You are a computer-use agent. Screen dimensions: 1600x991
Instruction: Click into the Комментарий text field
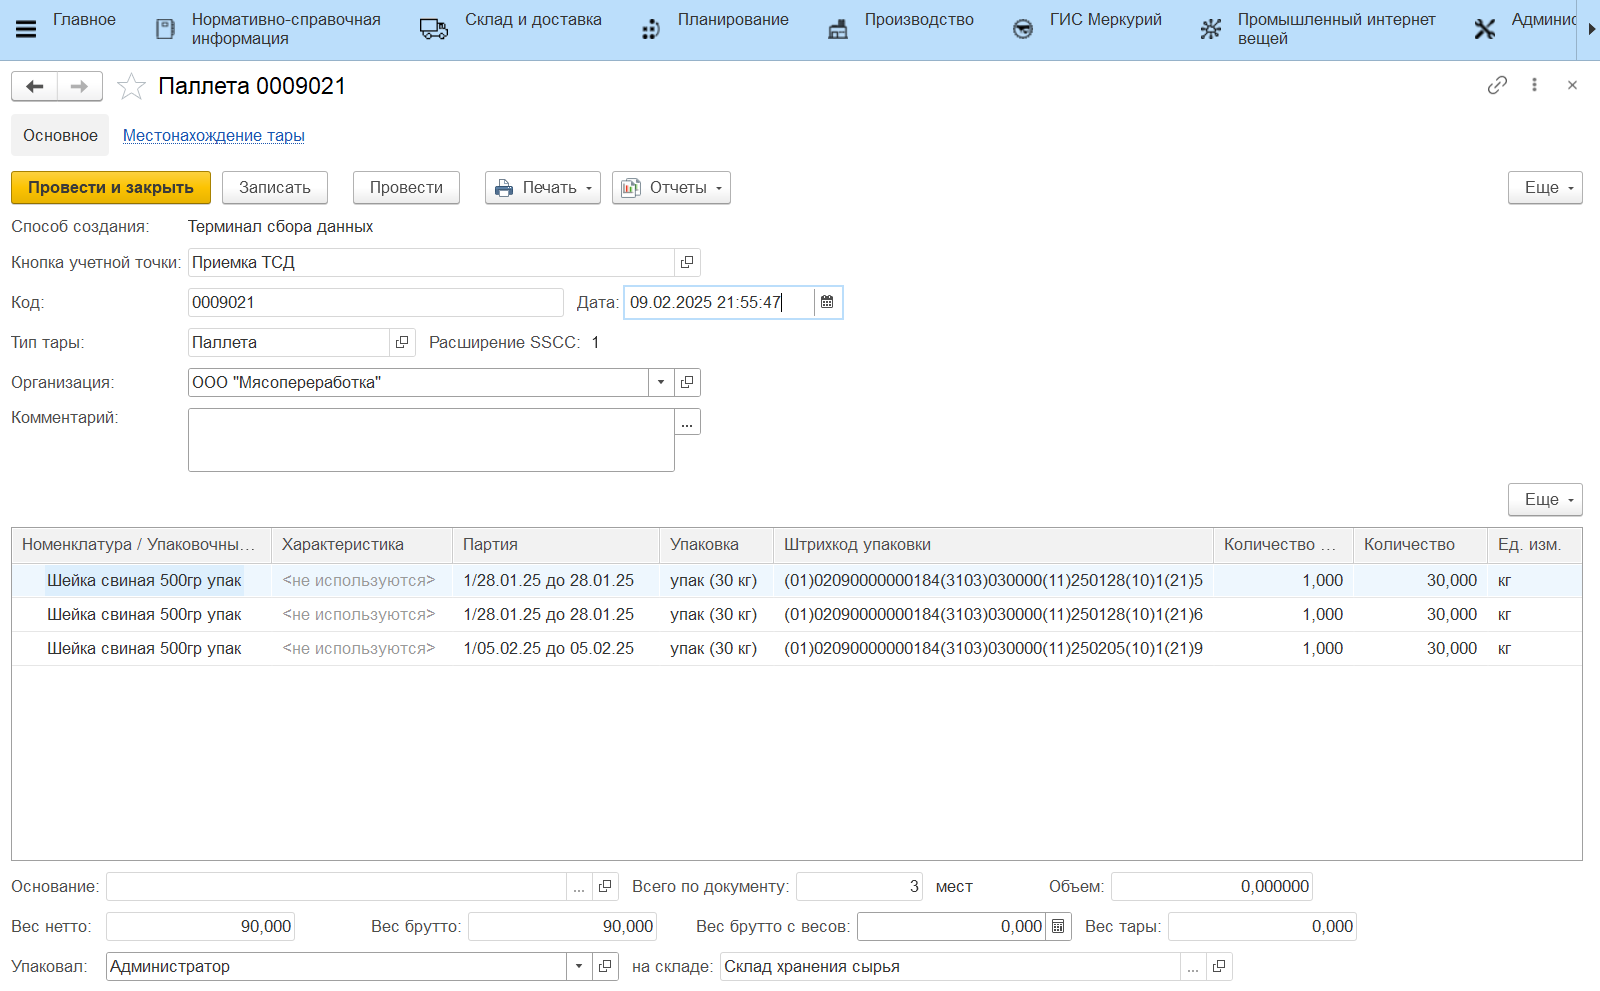[x=431, y=440]
